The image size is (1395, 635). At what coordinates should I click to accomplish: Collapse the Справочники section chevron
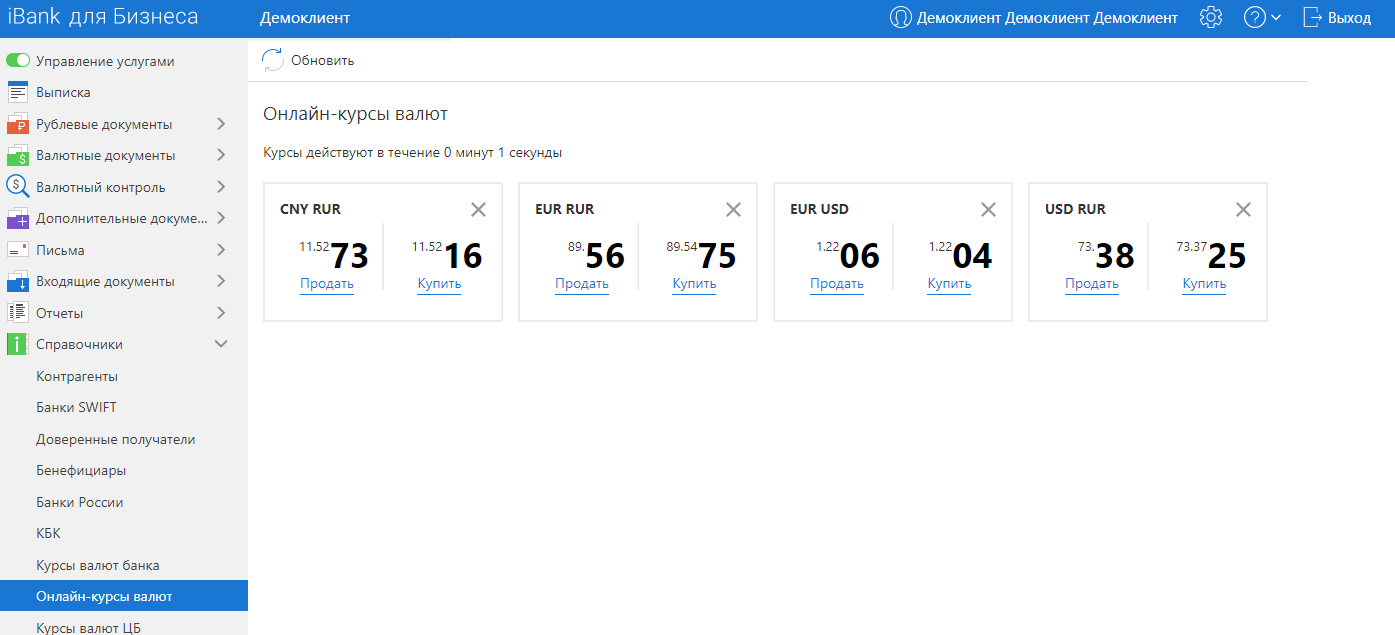tap(221, 344)
